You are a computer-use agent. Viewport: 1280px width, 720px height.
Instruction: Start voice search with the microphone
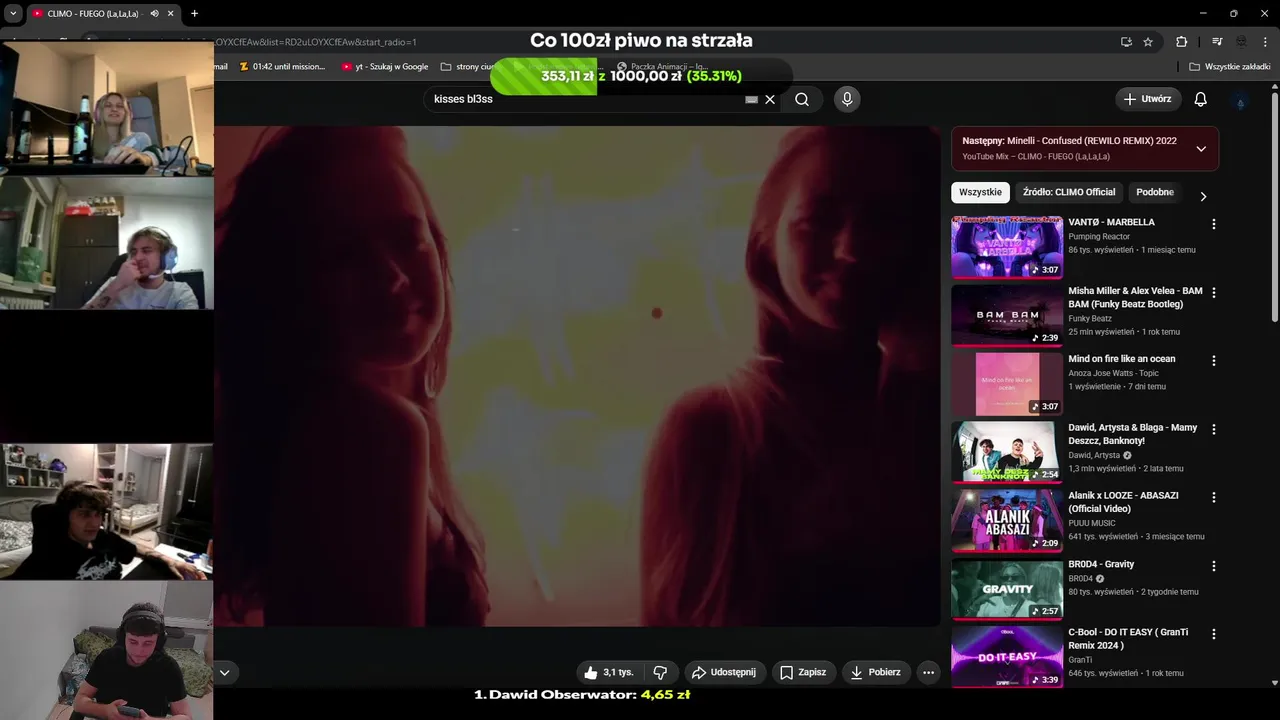coord(847,99)
